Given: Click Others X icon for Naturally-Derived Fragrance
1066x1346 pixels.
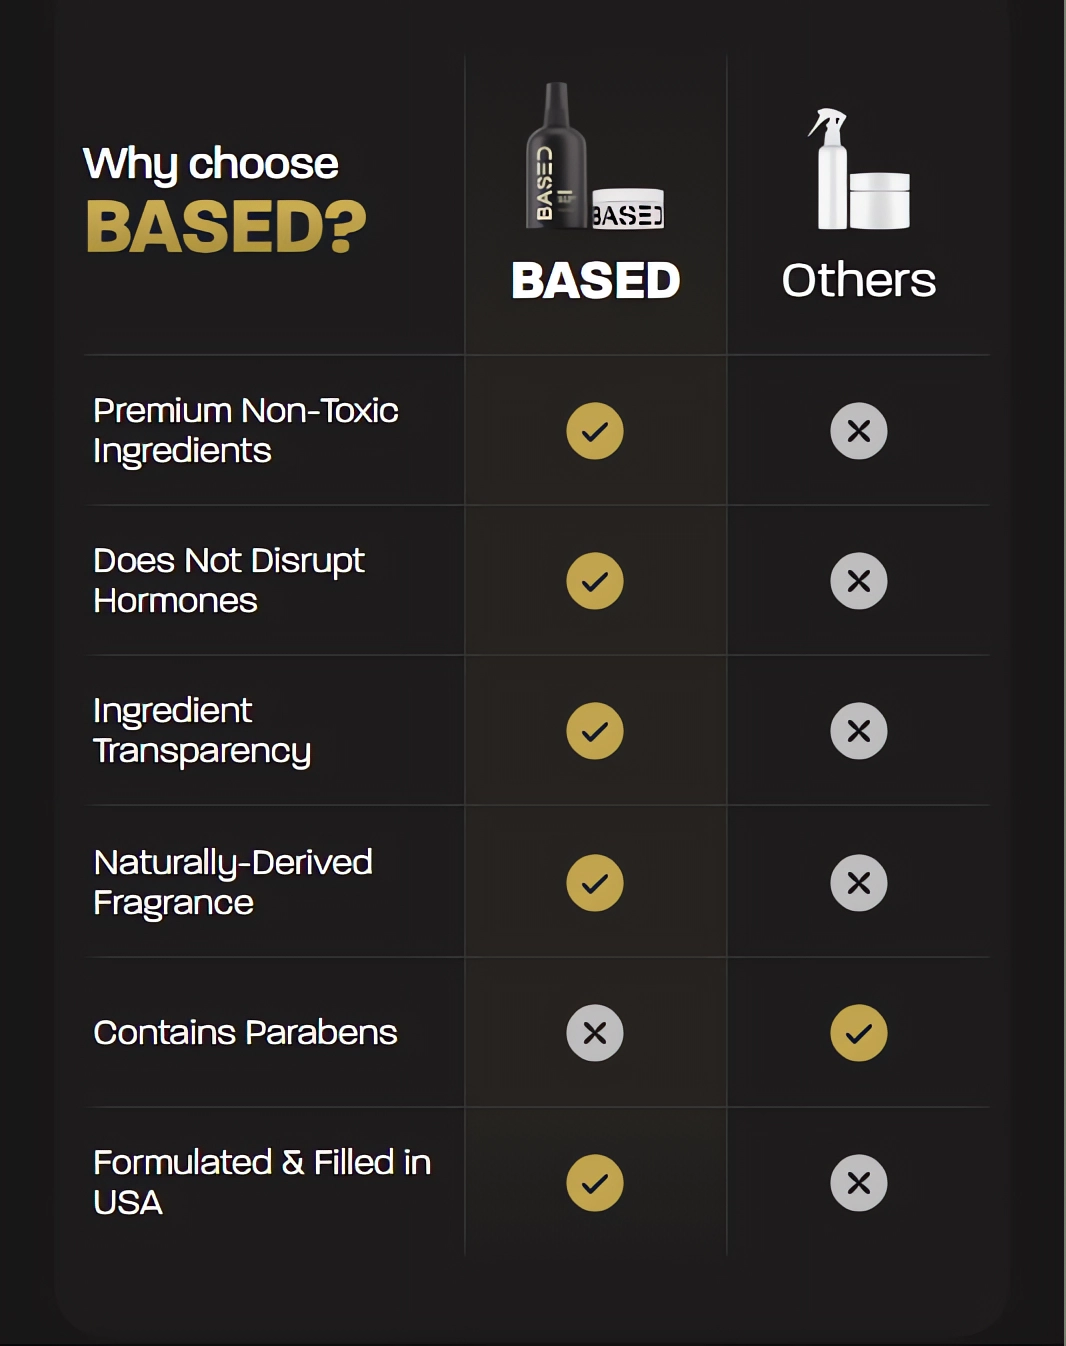Looking at the screenshot, I should [x=859, y=883].
